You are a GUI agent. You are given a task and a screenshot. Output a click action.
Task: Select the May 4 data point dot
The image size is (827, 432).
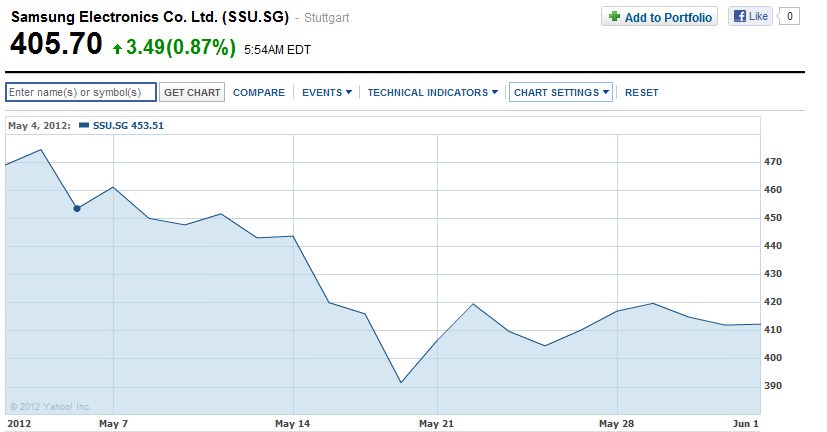[77, 209]
